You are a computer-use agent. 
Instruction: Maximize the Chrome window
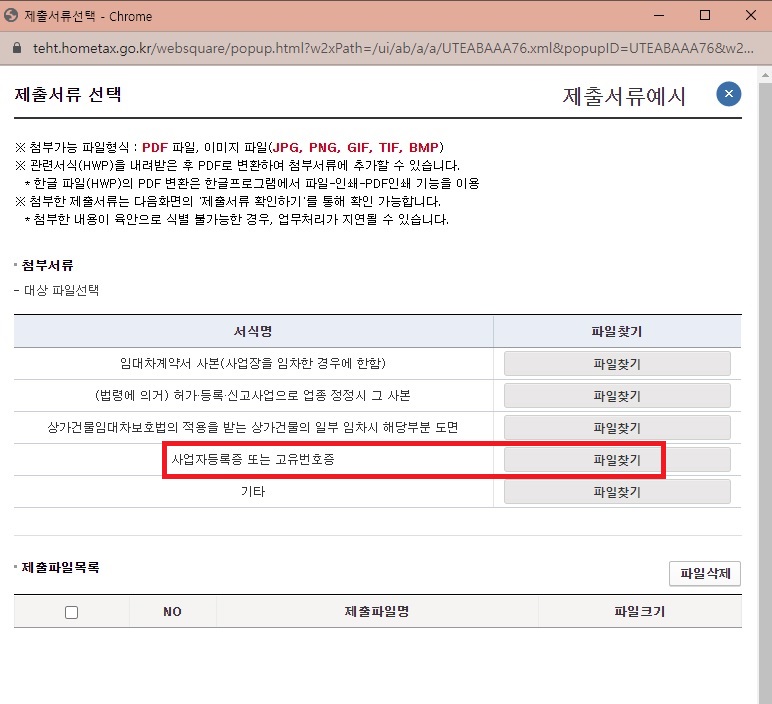tap(705, 16)
